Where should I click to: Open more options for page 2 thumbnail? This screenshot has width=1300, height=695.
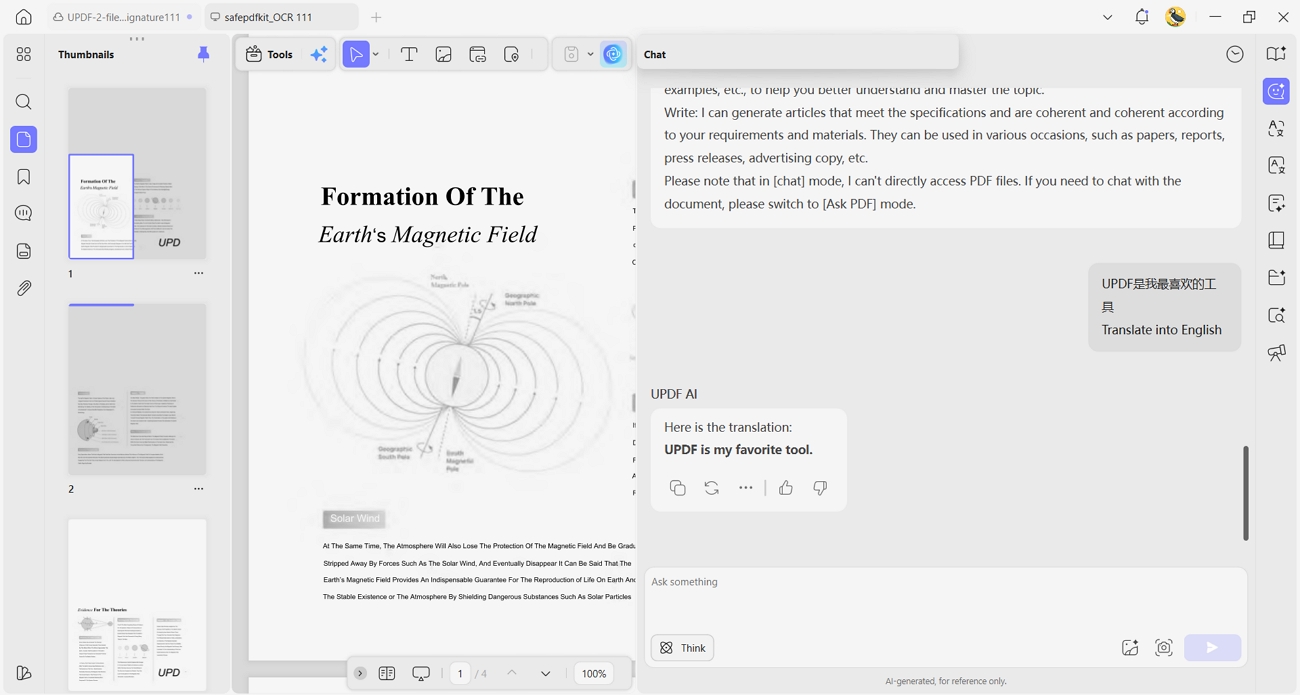tap(198, 489)
